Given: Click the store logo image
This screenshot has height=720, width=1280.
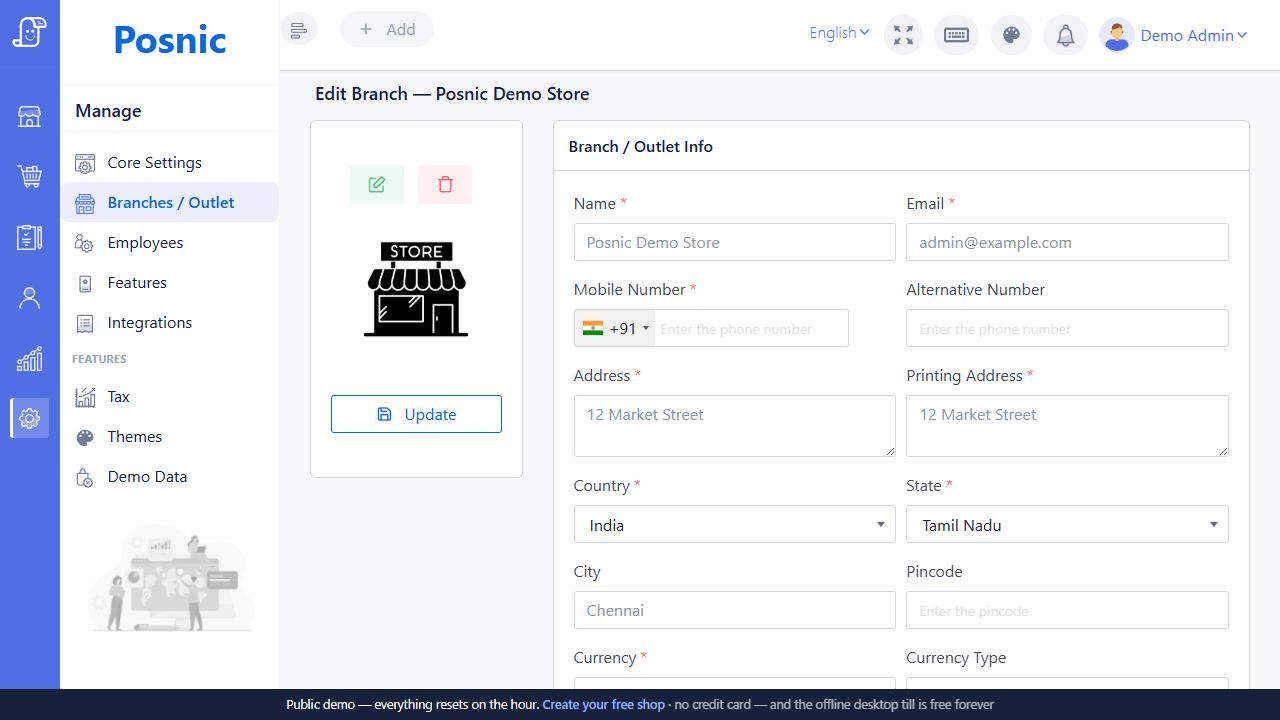Looking at the screenshot, I should click(x=416, y=289).
